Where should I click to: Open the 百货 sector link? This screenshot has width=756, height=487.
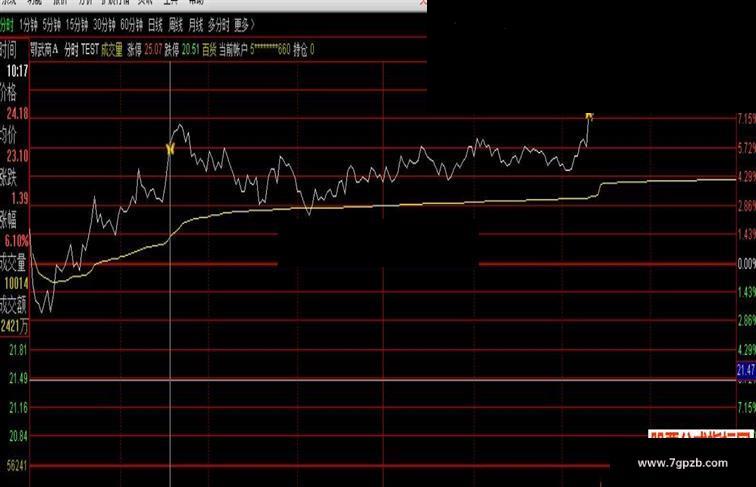point(209,49)
